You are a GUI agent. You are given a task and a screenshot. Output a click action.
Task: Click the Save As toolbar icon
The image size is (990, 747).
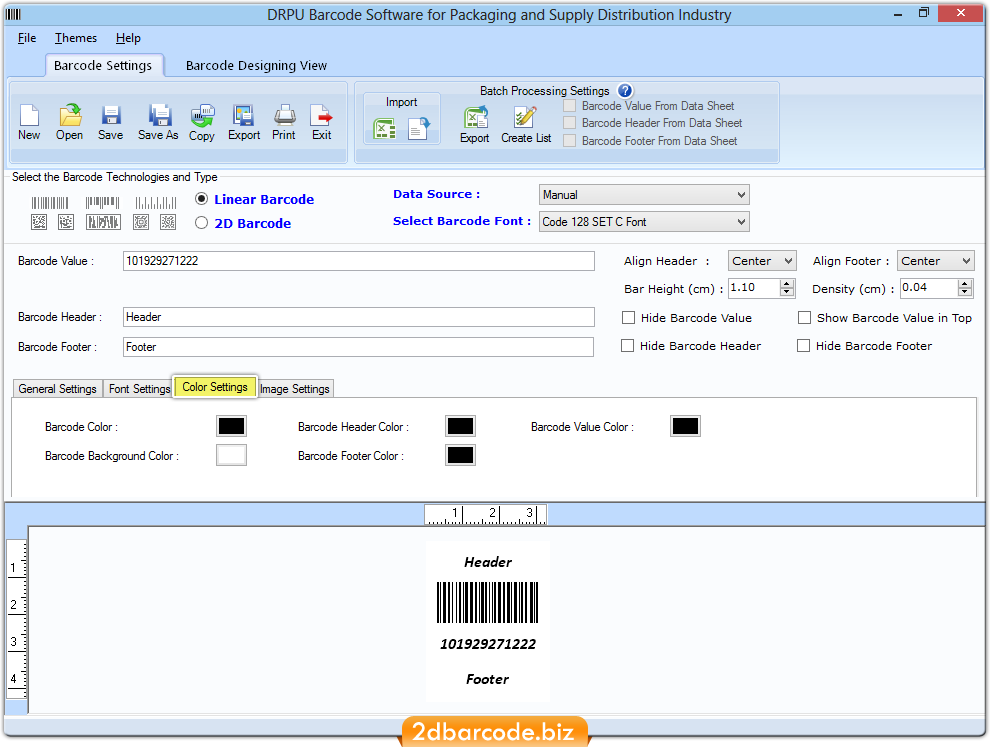tap(159, 116)
